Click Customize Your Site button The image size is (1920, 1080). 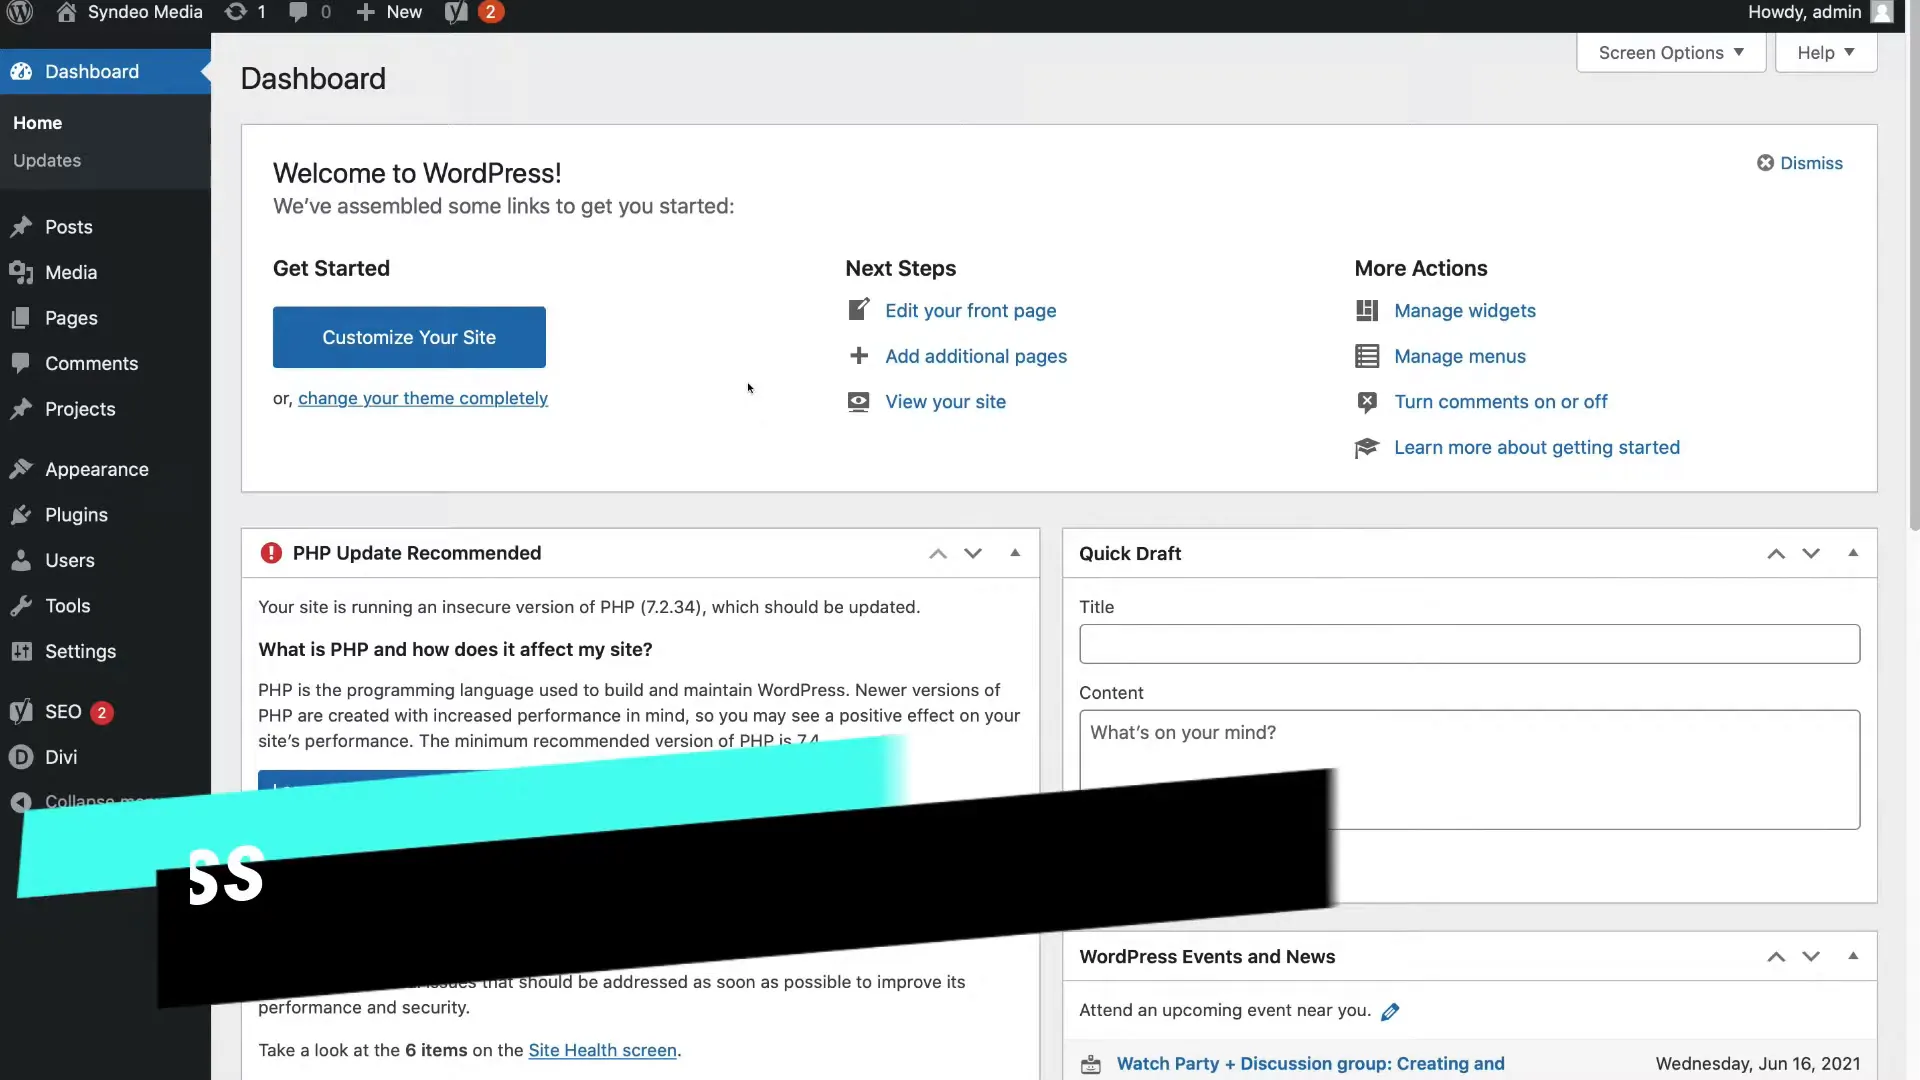coord(409,337)
